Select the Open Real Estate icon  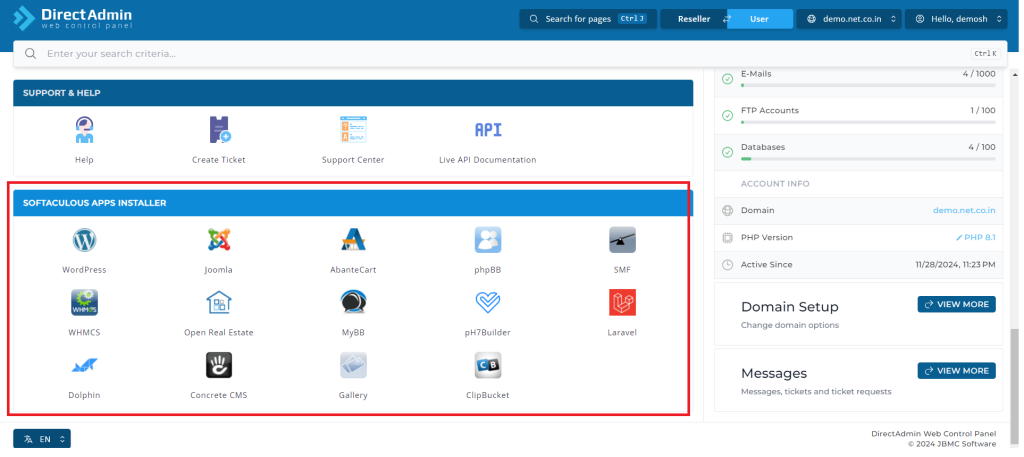(219, 303)
